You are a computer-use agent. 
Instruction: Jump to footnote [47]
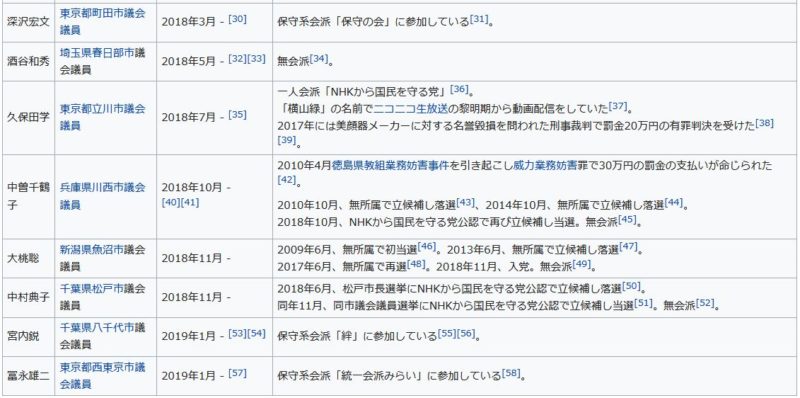pyautogui.click(x=628, y=247)
